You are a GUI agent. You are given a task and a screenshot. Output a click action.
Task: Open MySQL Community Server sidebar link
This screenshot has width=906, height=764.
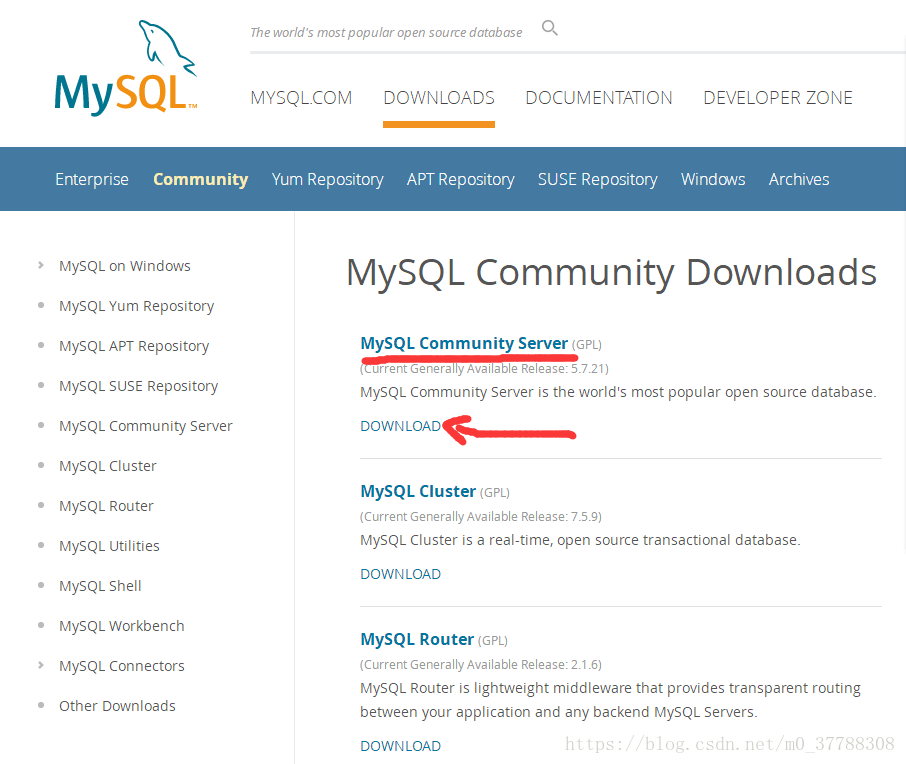pos(146,426)
